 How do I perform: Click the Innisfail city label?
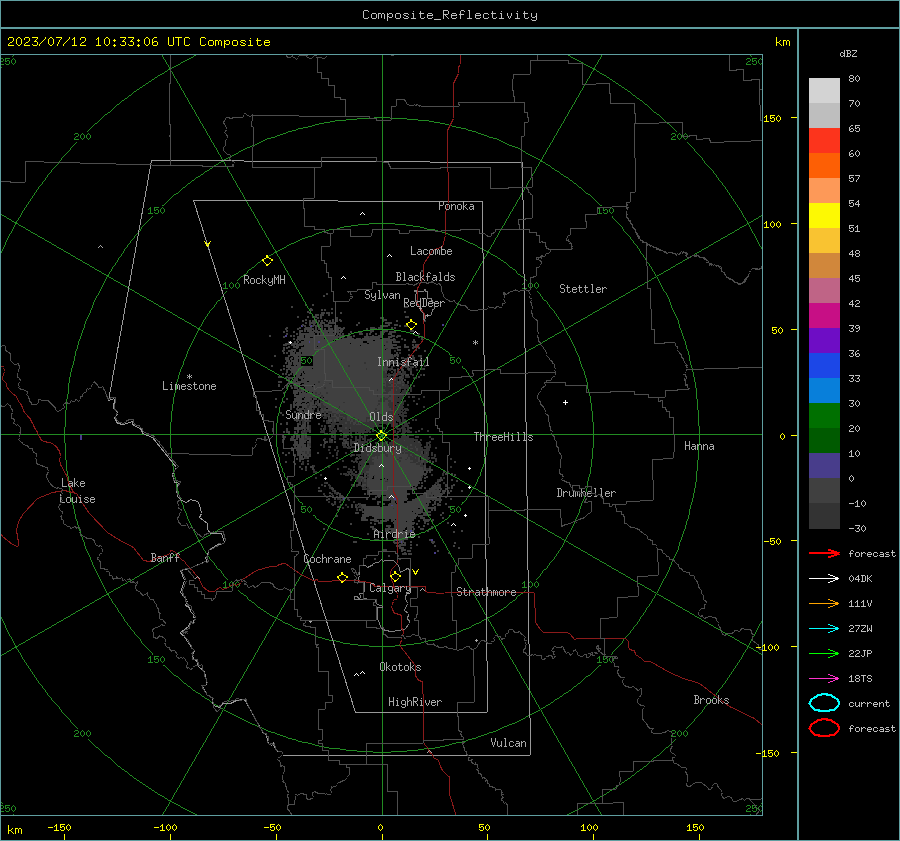pyautogui.click(x=403, y=362)
